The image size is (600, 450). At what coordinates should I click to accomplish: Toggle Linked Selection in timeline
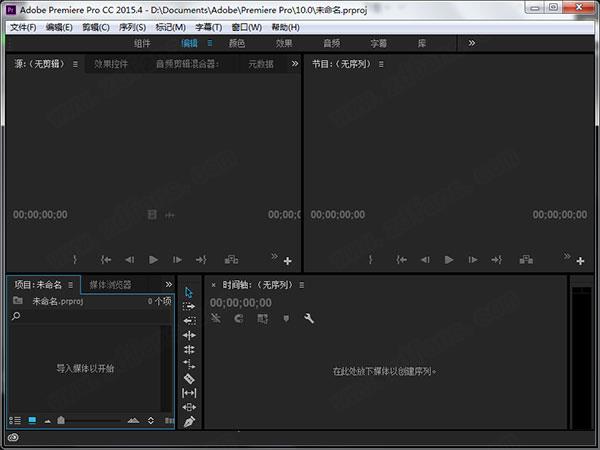point(262,318)
